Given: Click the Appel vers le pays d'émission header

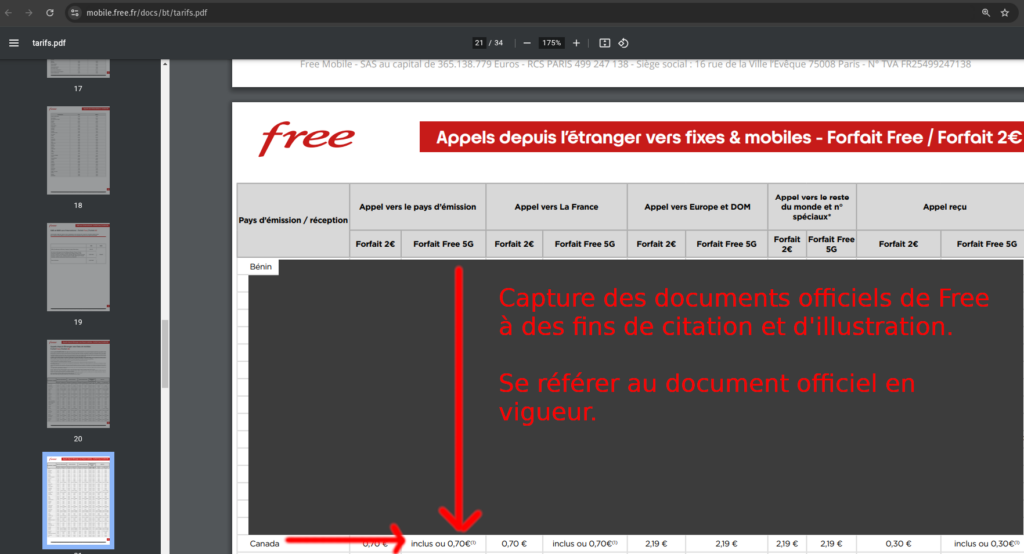Looking at the screenshot, I should pyautogui.click(x=417, y=207).
